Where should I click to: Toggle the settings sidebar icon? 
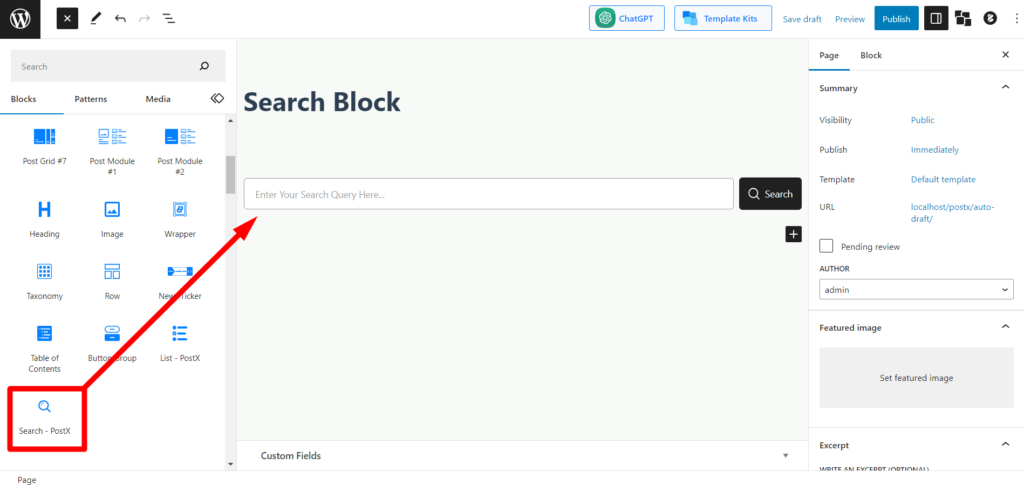click(936, 19)
